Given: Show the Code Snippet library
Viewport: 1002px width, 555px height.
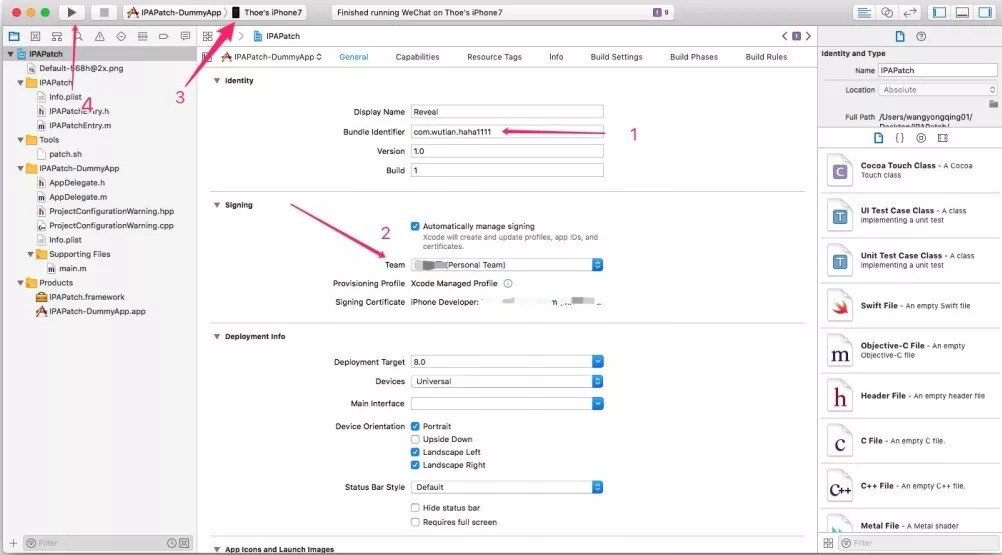Looking at the screenshot, I should pos(900,137).
